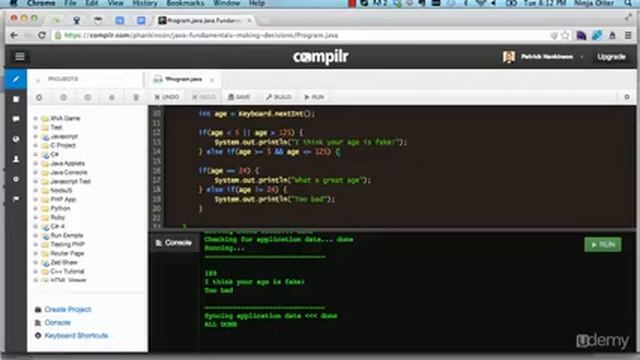
Task: Open the document icon in left sidebar
Action: (16, 99)
